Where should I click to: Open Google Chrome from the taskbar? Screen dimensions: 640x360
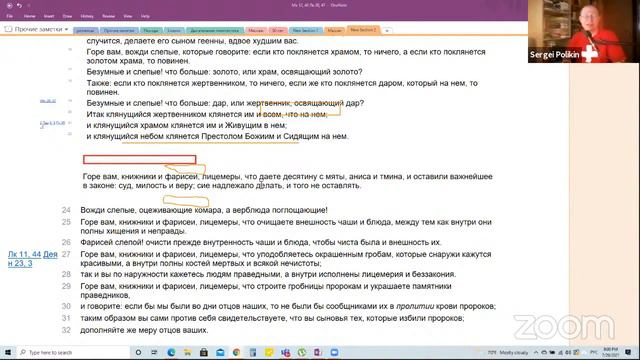click(236, 352)
